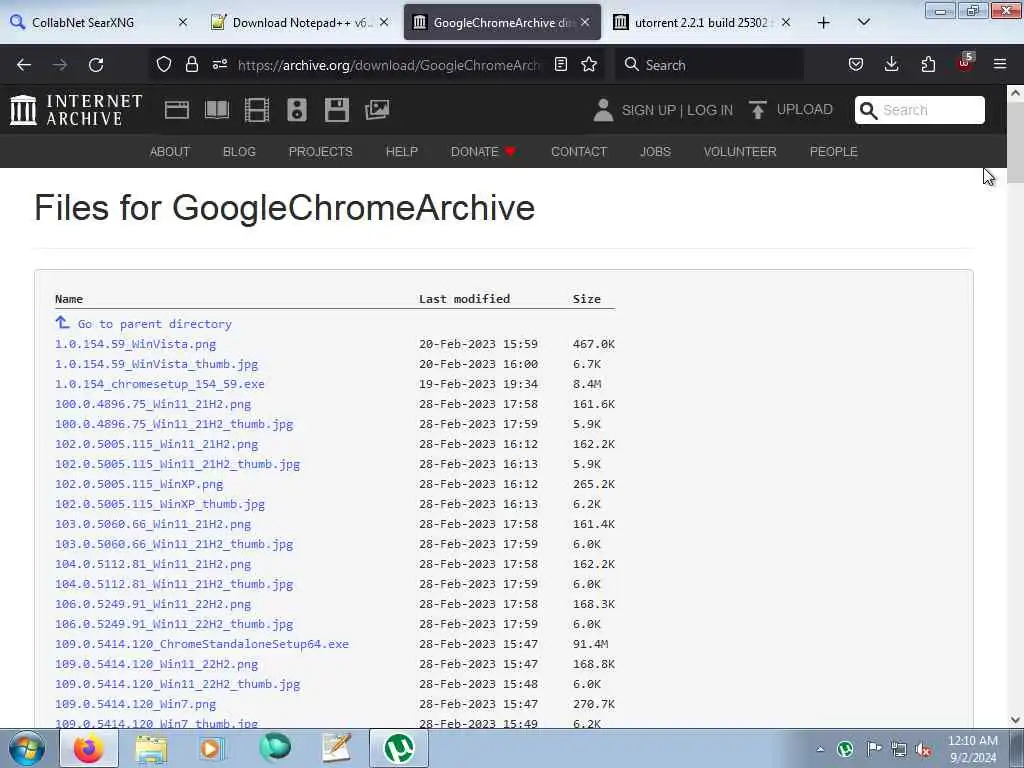Go back using the browser back arrow
Viewport: 1024px width, 768px height.
click(24, 65)
